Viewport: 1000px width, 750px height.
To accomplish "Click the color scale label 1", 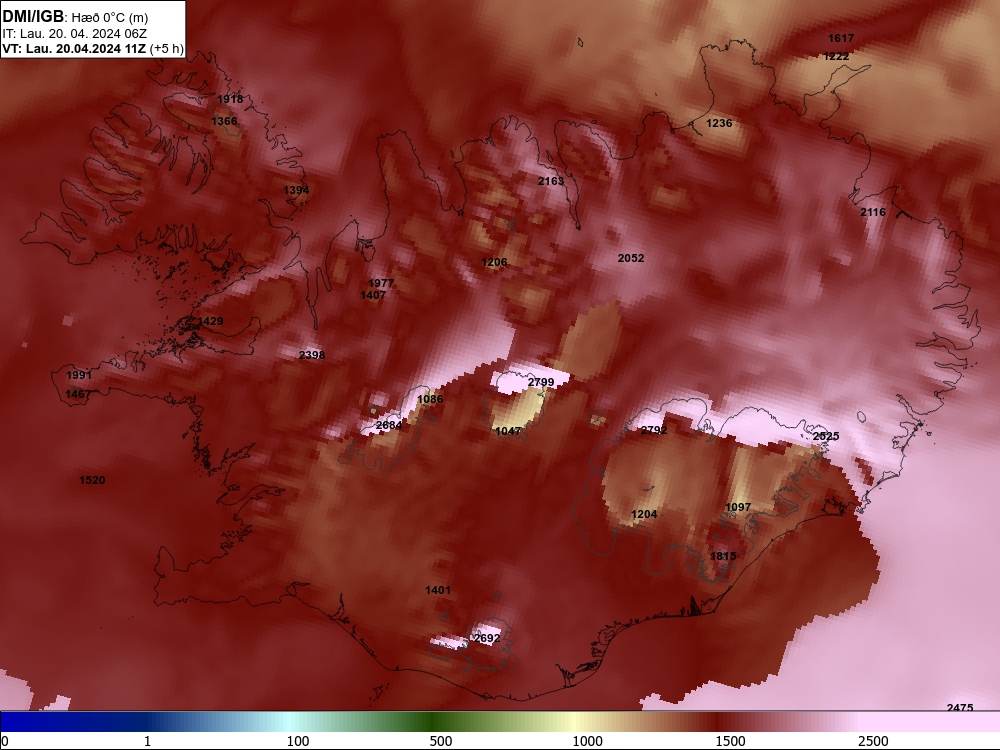I will [147, 741].
